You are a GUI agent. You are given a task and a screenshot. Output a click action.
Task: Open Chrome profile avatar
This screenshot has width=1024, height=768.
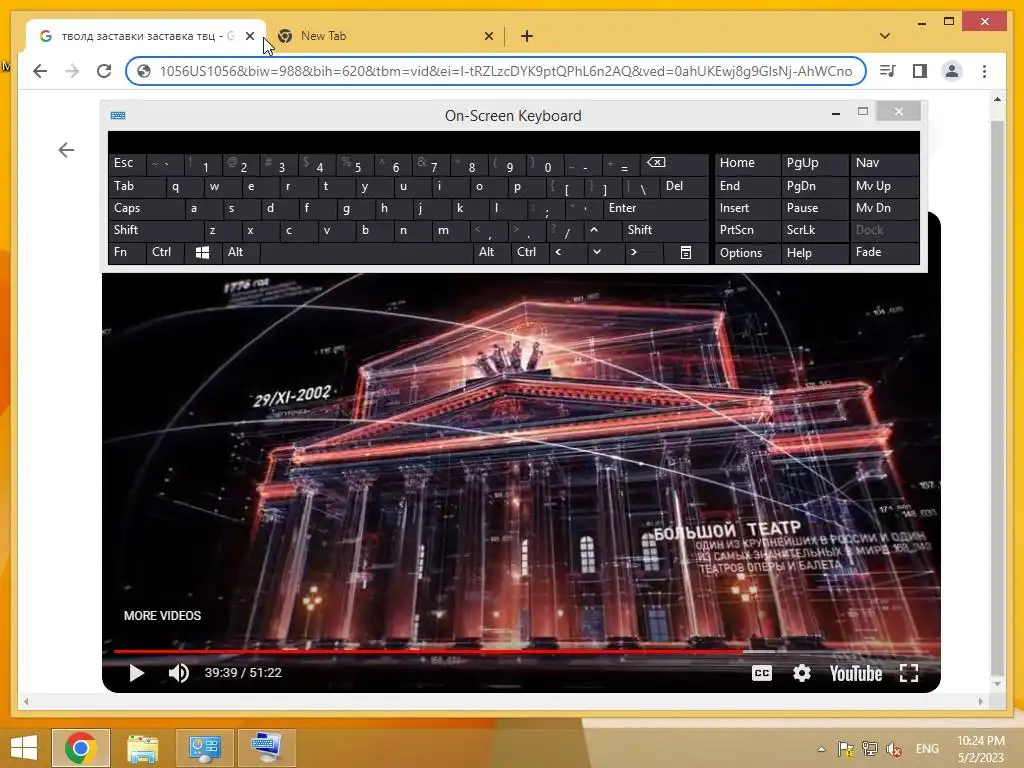click(x=952, y=71)
